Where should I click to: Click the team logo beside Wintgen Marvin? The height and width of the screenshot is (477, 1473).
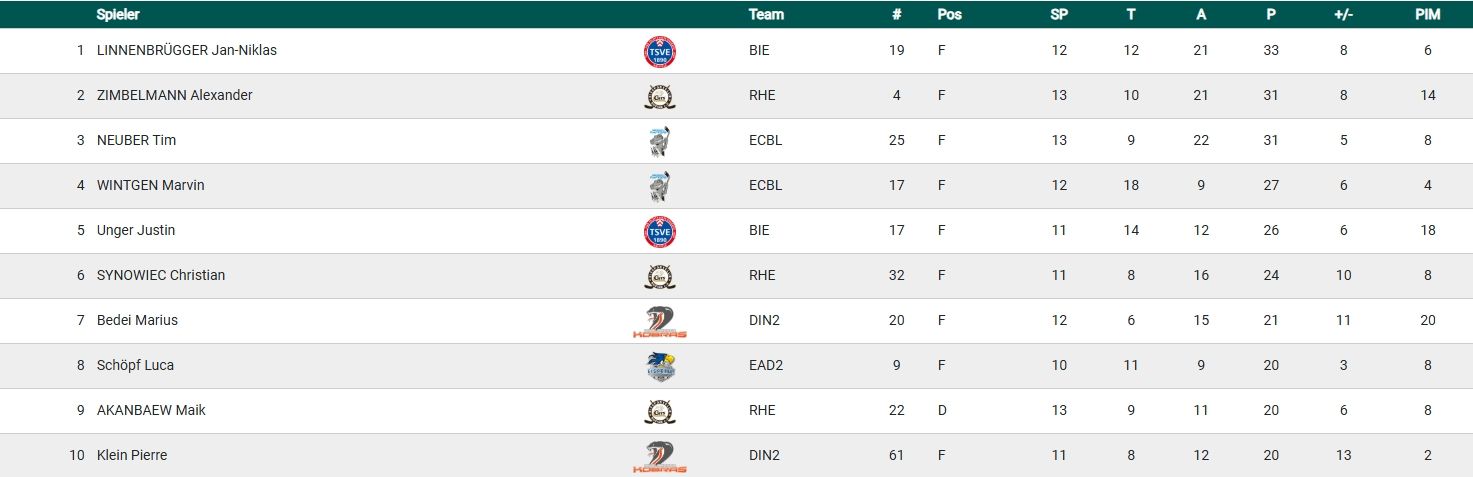(x=660, y=186)
